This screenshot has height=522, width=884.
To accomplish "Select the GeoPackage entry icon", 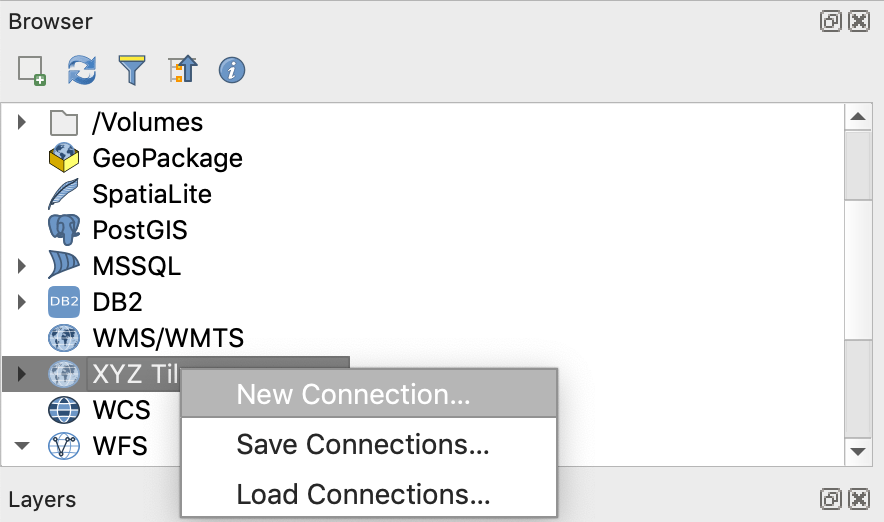I will pos(64,158).
